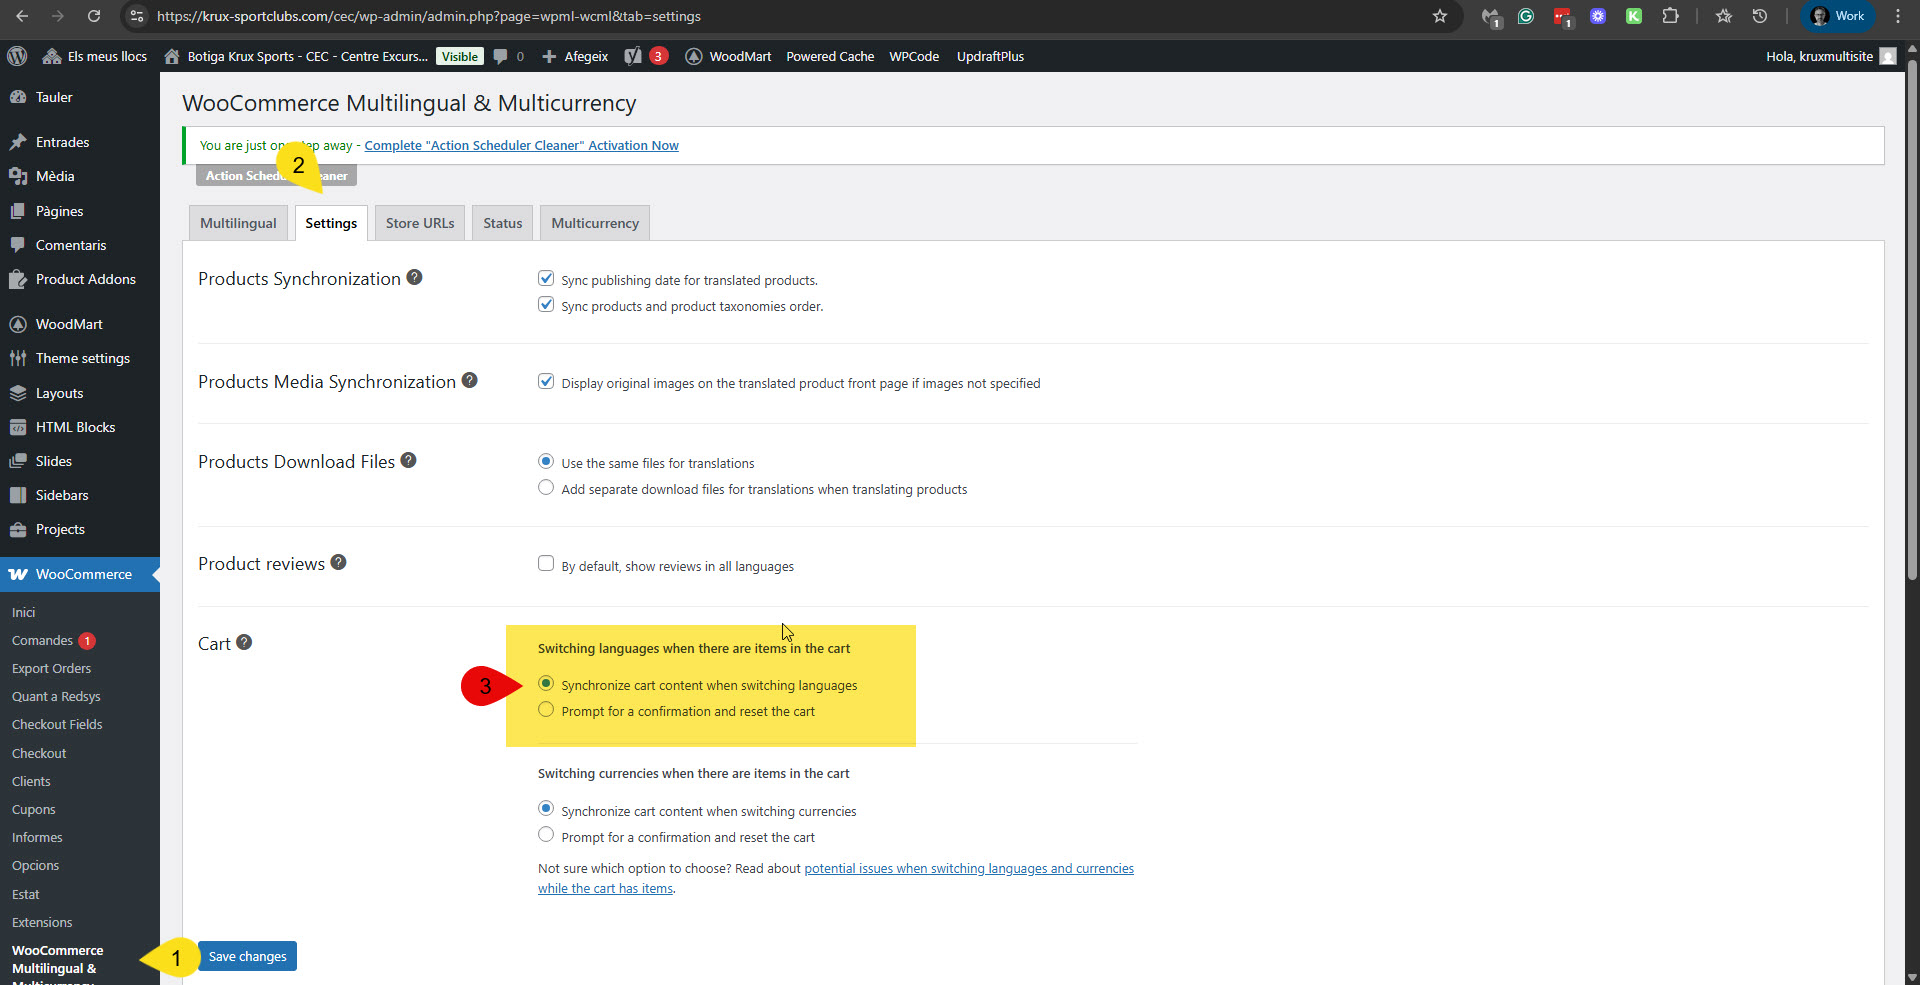The height and width of the screenshot is (985, 1920).
Task: Open the comments bubble in admin bar
Action: click(x=508, y=56)
